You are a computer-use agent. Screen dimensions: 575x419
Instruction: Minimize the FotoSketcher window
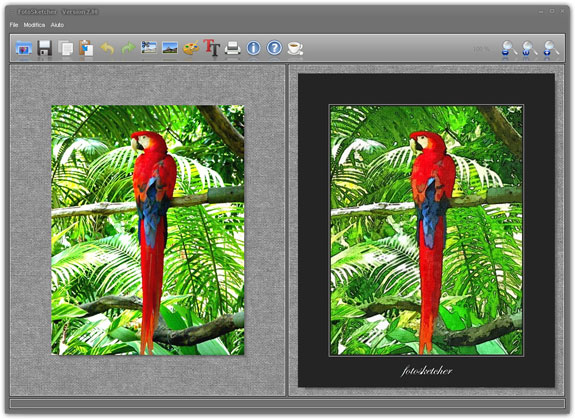tap(541, 11)
